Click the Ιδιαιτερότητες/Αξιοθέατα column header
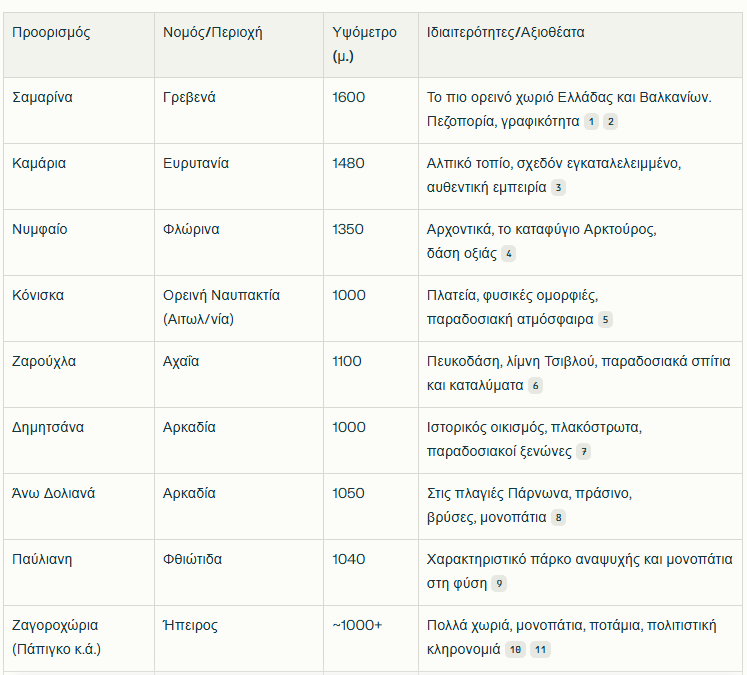 [580, 45]
